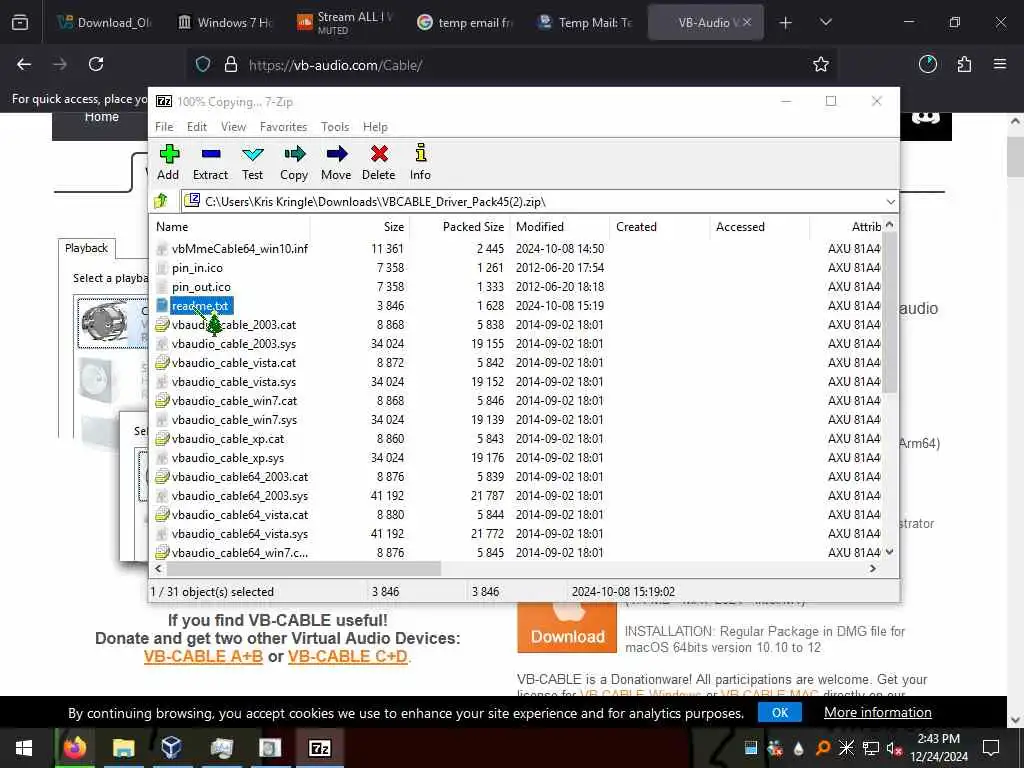Open the Favorites menu

click(283, 127)
